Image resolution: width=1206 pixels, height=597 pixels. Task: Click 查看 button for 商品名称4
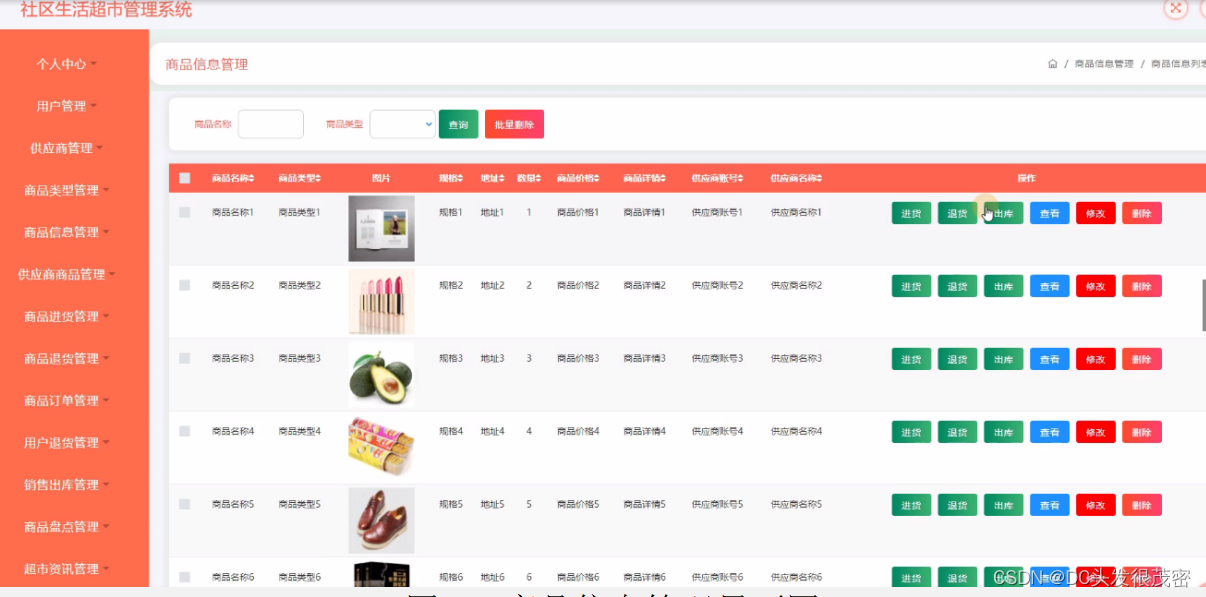1049,432
